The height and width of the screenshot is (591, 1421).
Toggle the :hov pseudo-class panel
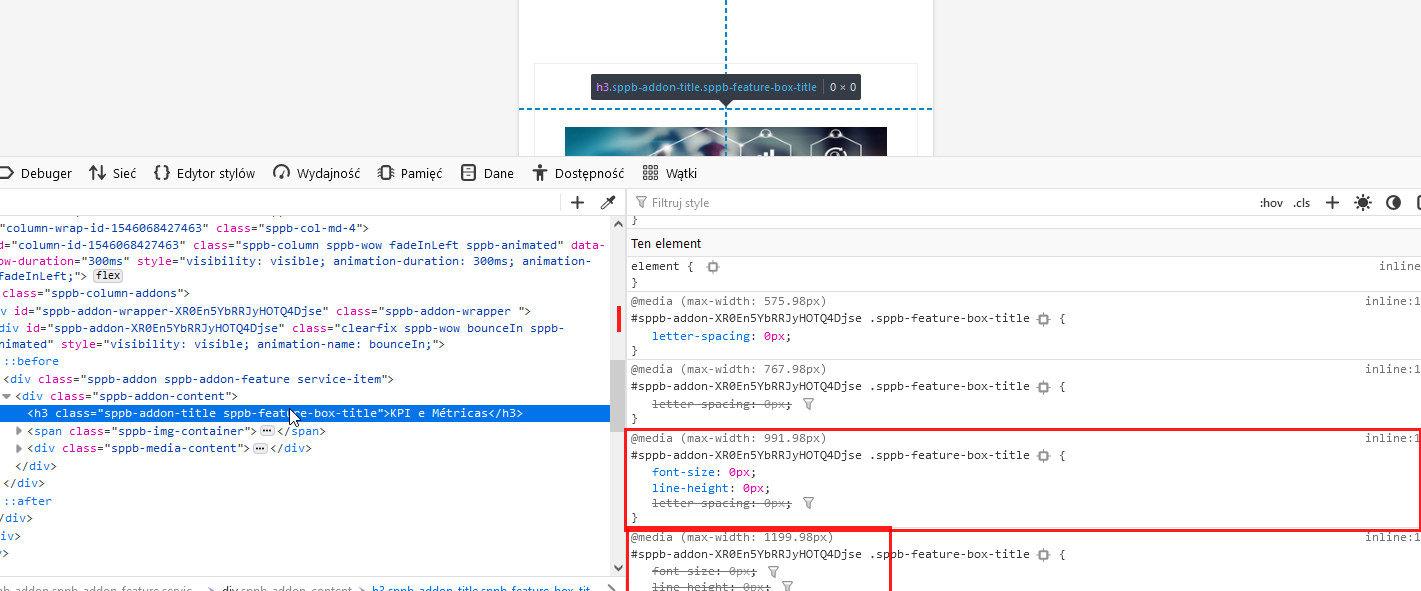pos(1271,203)
